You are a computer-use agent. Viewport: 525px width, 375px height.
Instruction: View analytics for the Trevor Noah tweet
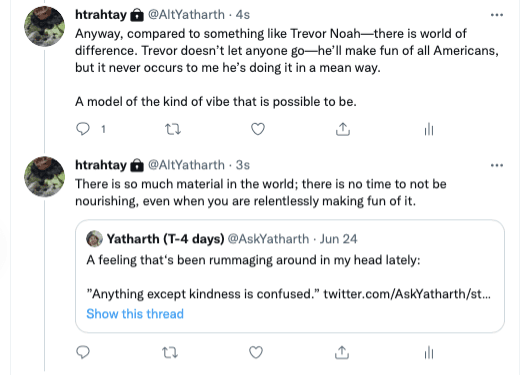click(x=429, y=129)
